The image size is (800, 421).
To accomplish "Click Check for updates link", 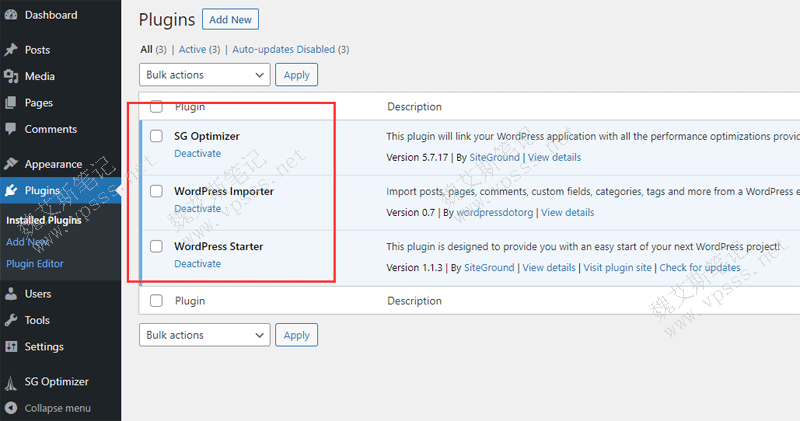I will coord(700,267).
